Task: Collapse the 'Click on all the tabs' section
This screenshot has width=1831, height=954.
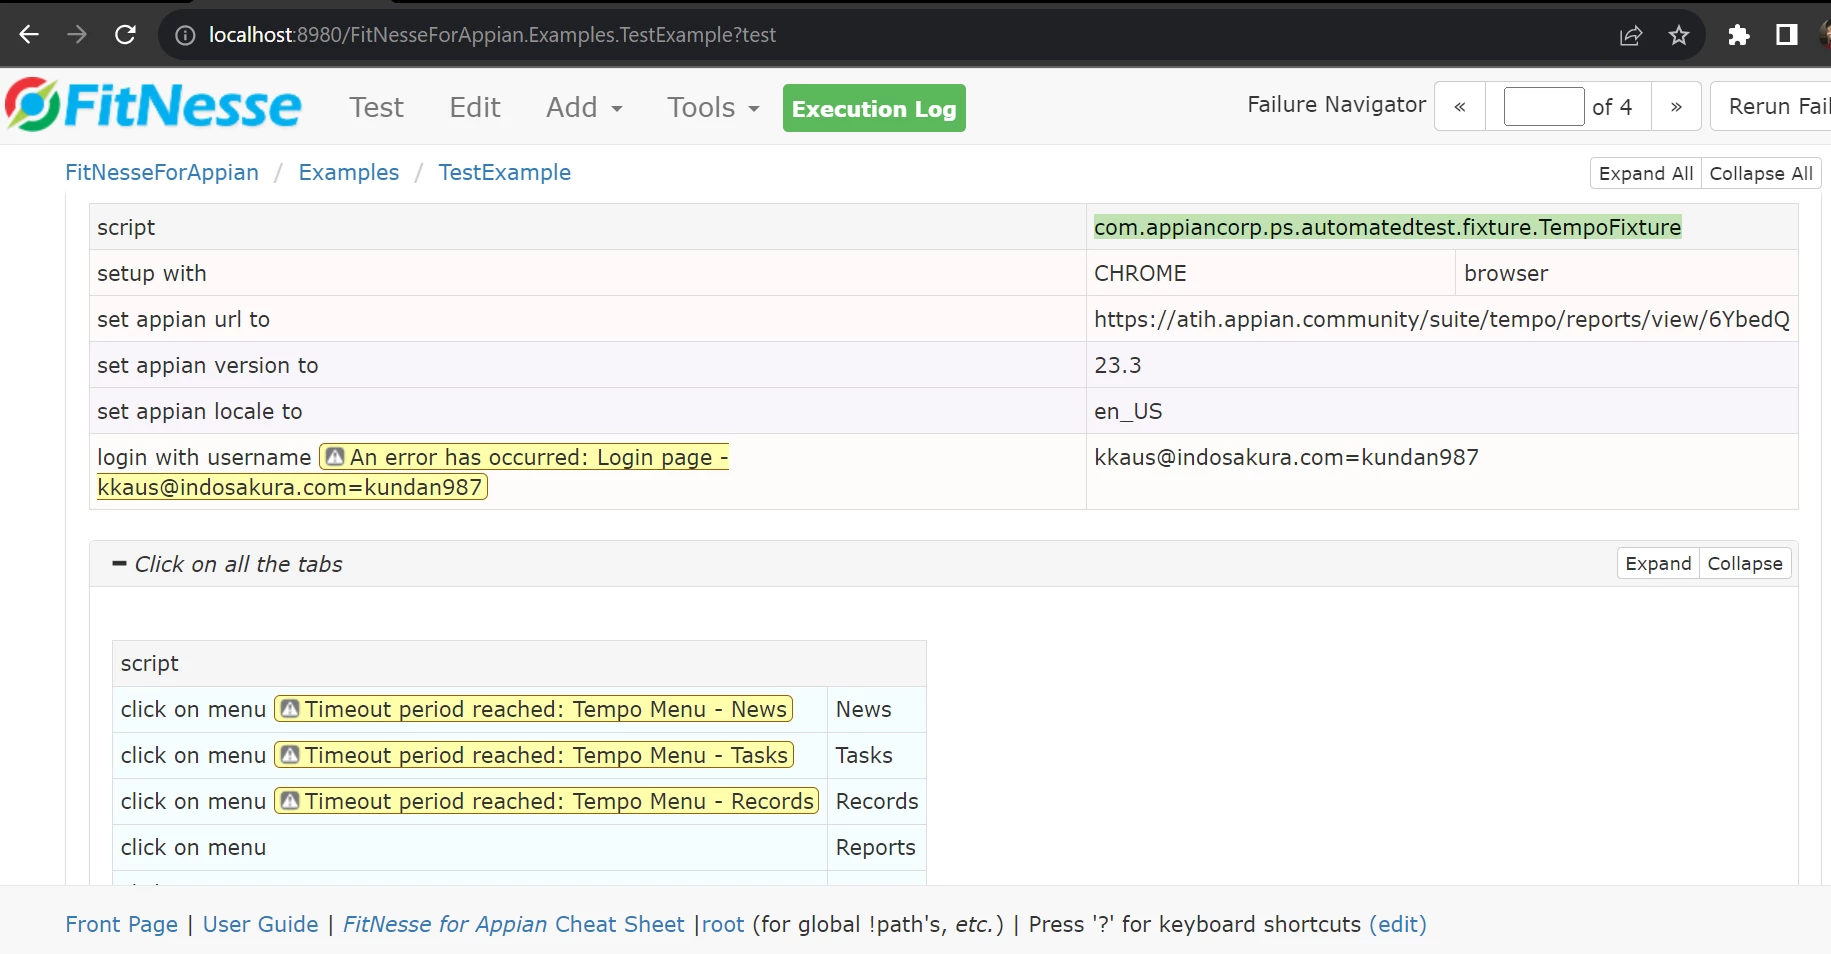Action: 119,564
